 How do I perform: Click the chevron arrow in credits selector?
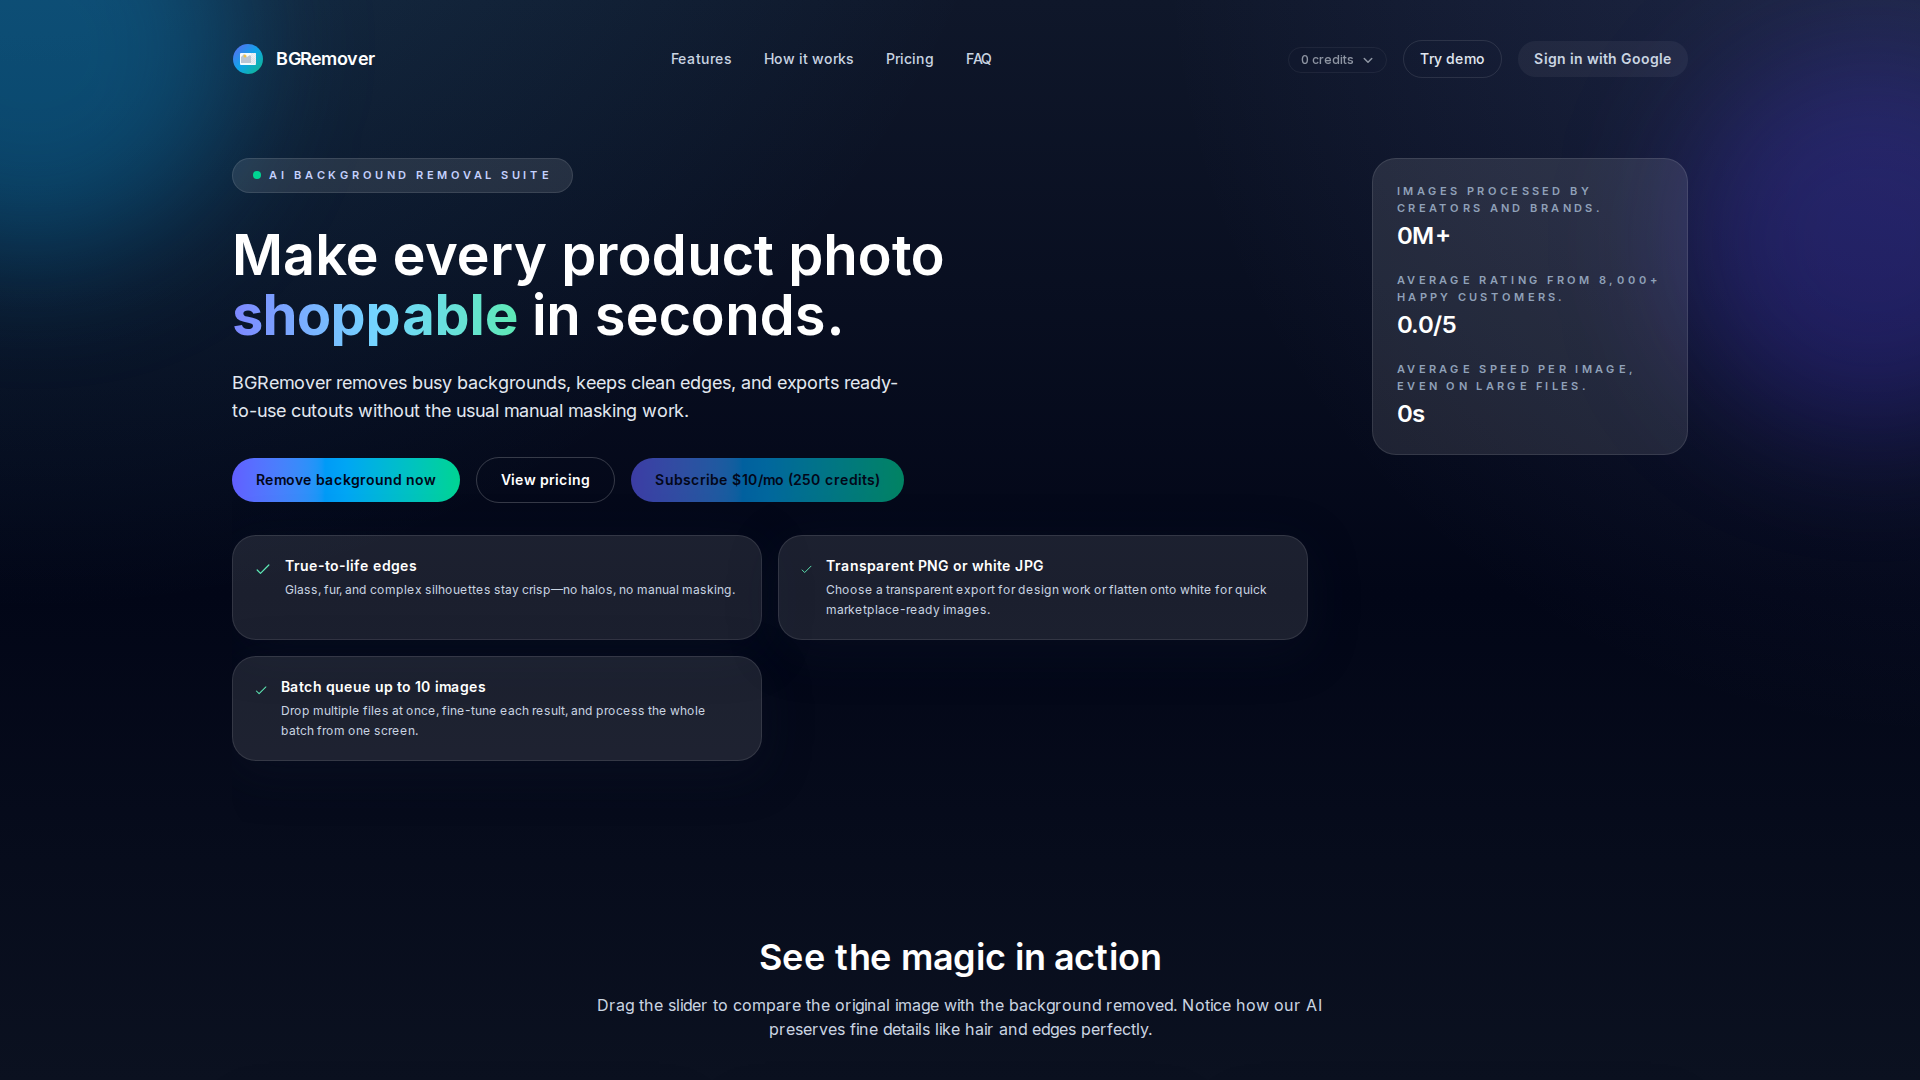1368,60
